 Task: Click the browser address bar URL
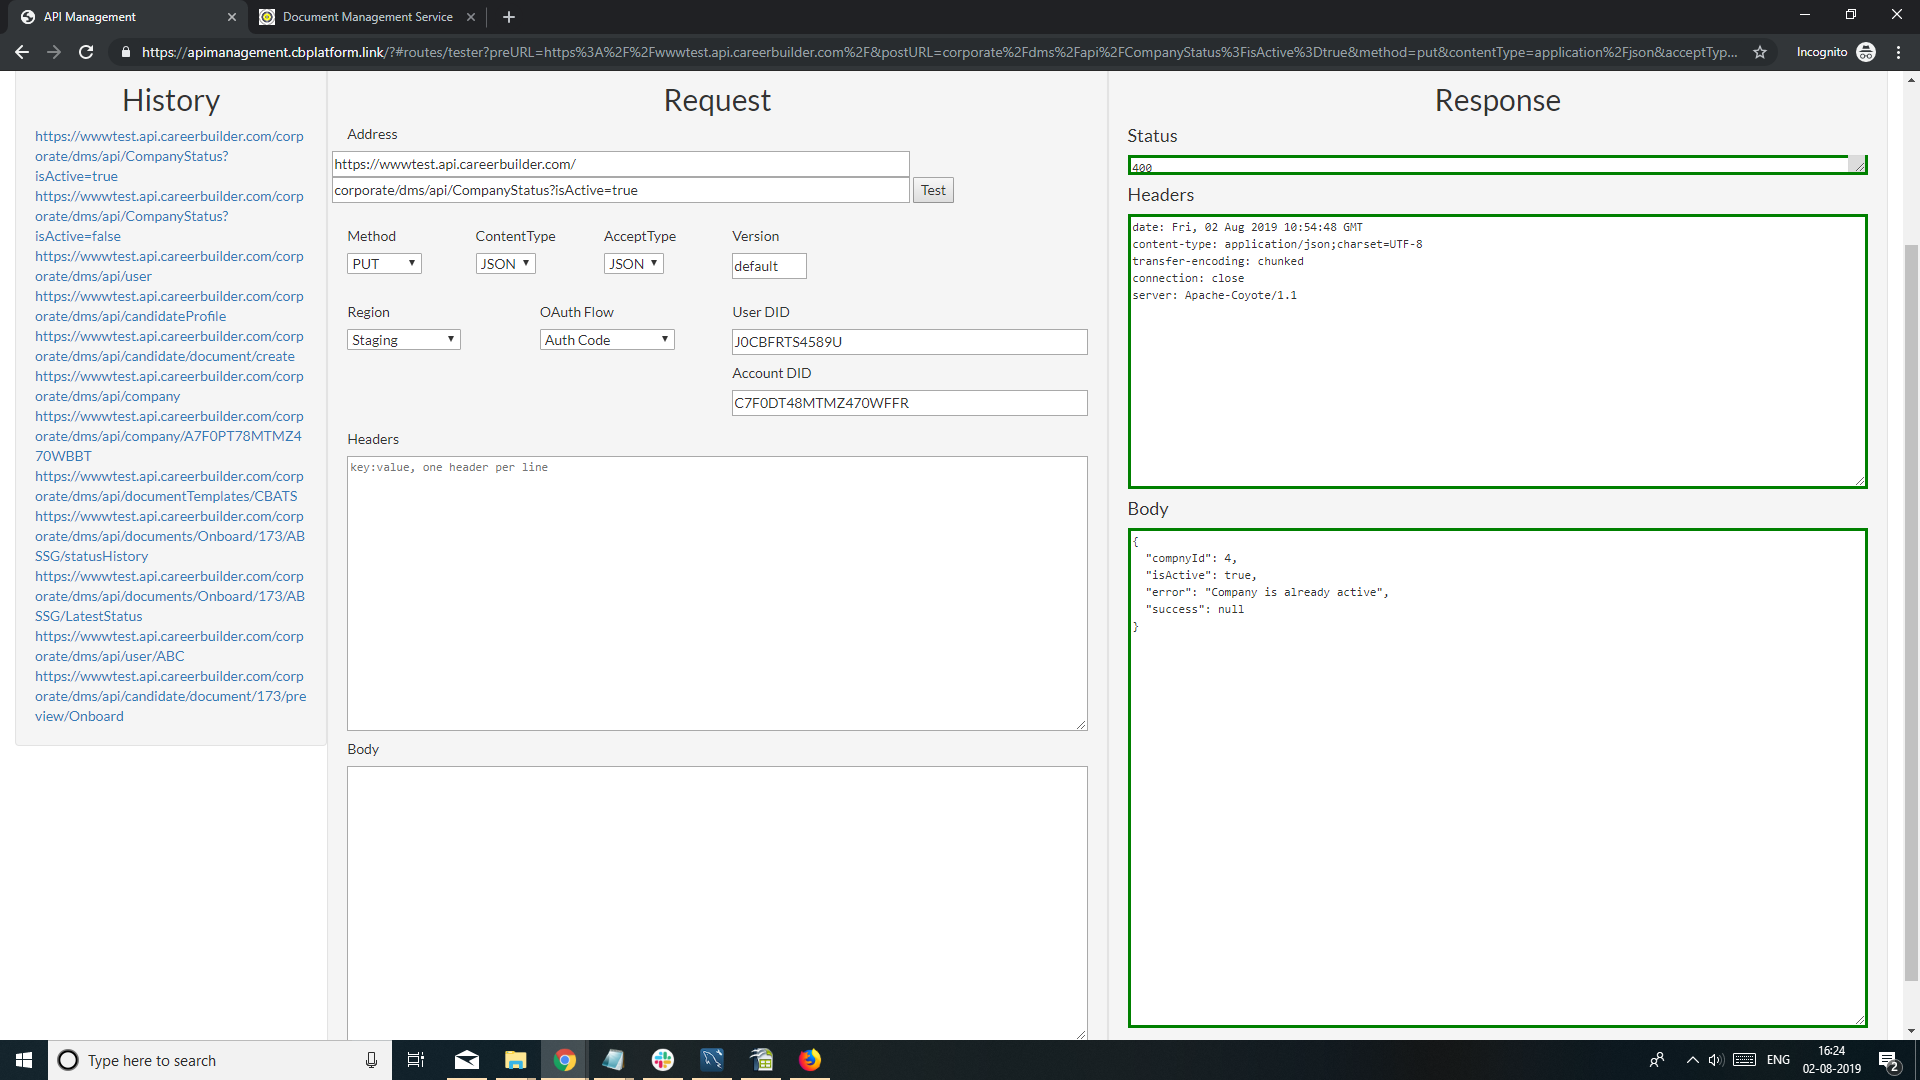(x=938, y=52)
